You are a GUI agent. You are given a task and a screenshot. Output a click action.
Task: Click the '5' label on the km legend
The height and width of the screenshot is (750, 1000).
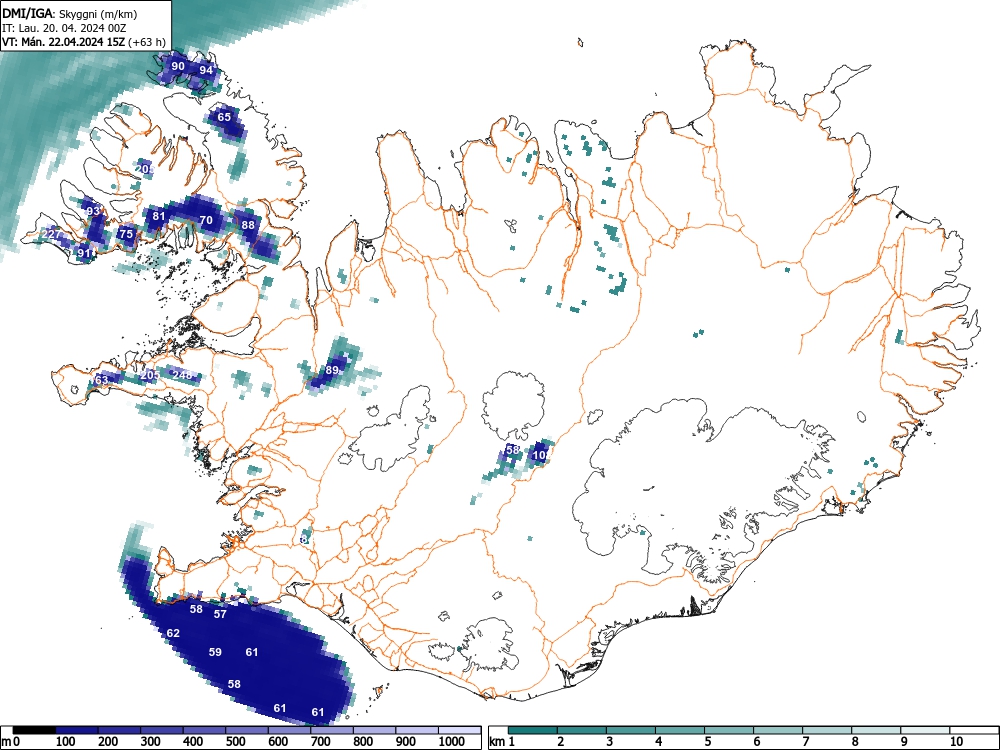708,741
